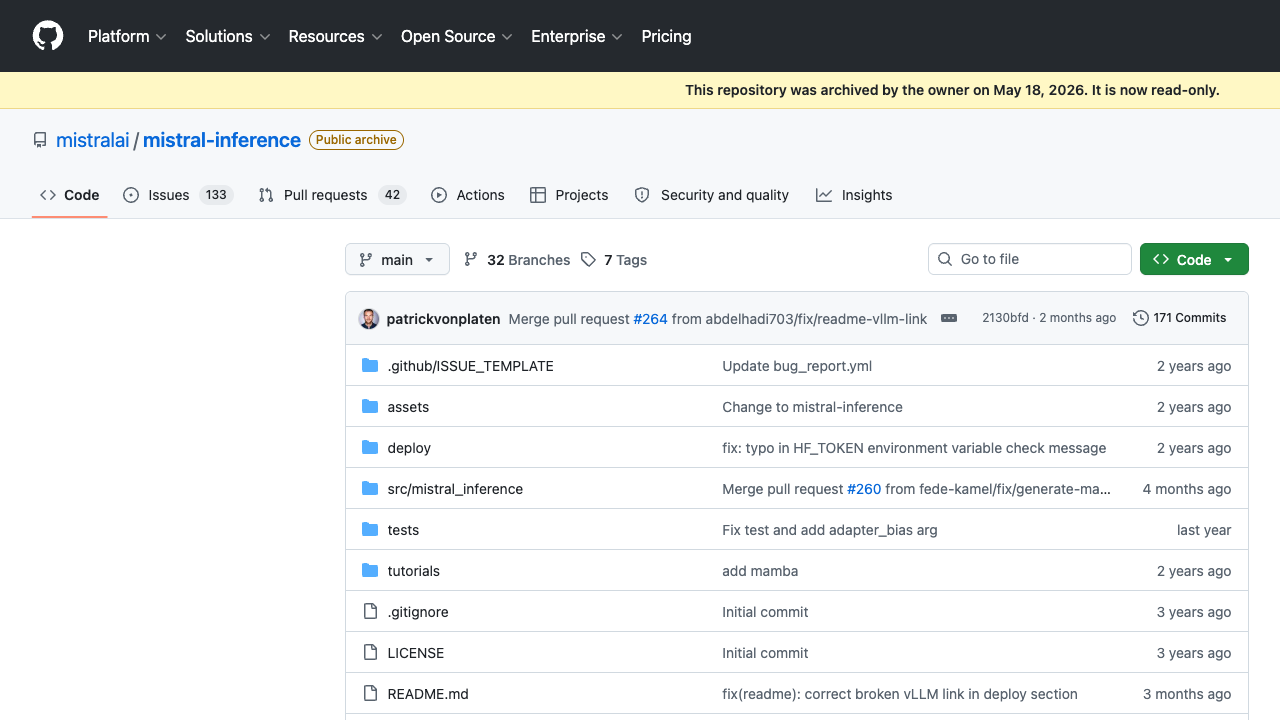Open pull request #260 link
This screenshot has width=1280, height=720.
tap(864, 489)
